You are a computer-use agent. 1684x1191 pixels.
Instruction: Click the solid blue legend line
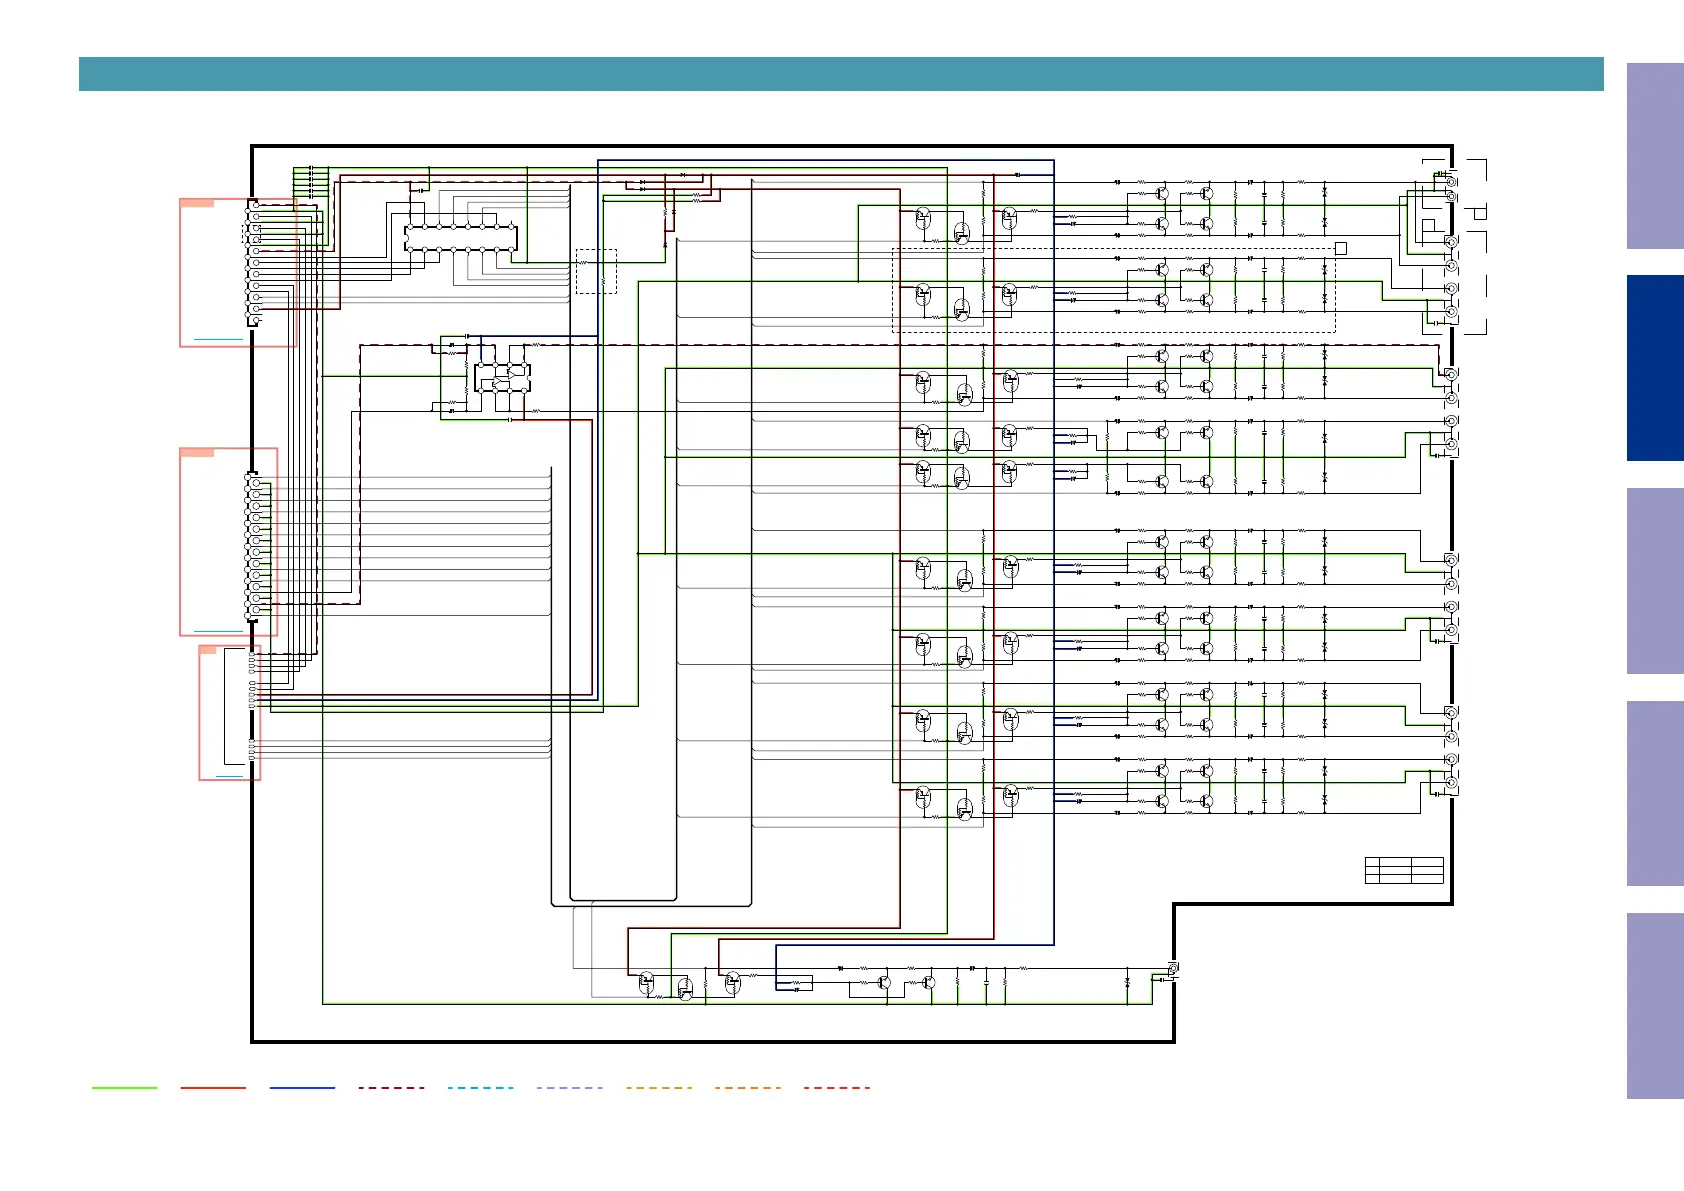(x=302, y=1087)
